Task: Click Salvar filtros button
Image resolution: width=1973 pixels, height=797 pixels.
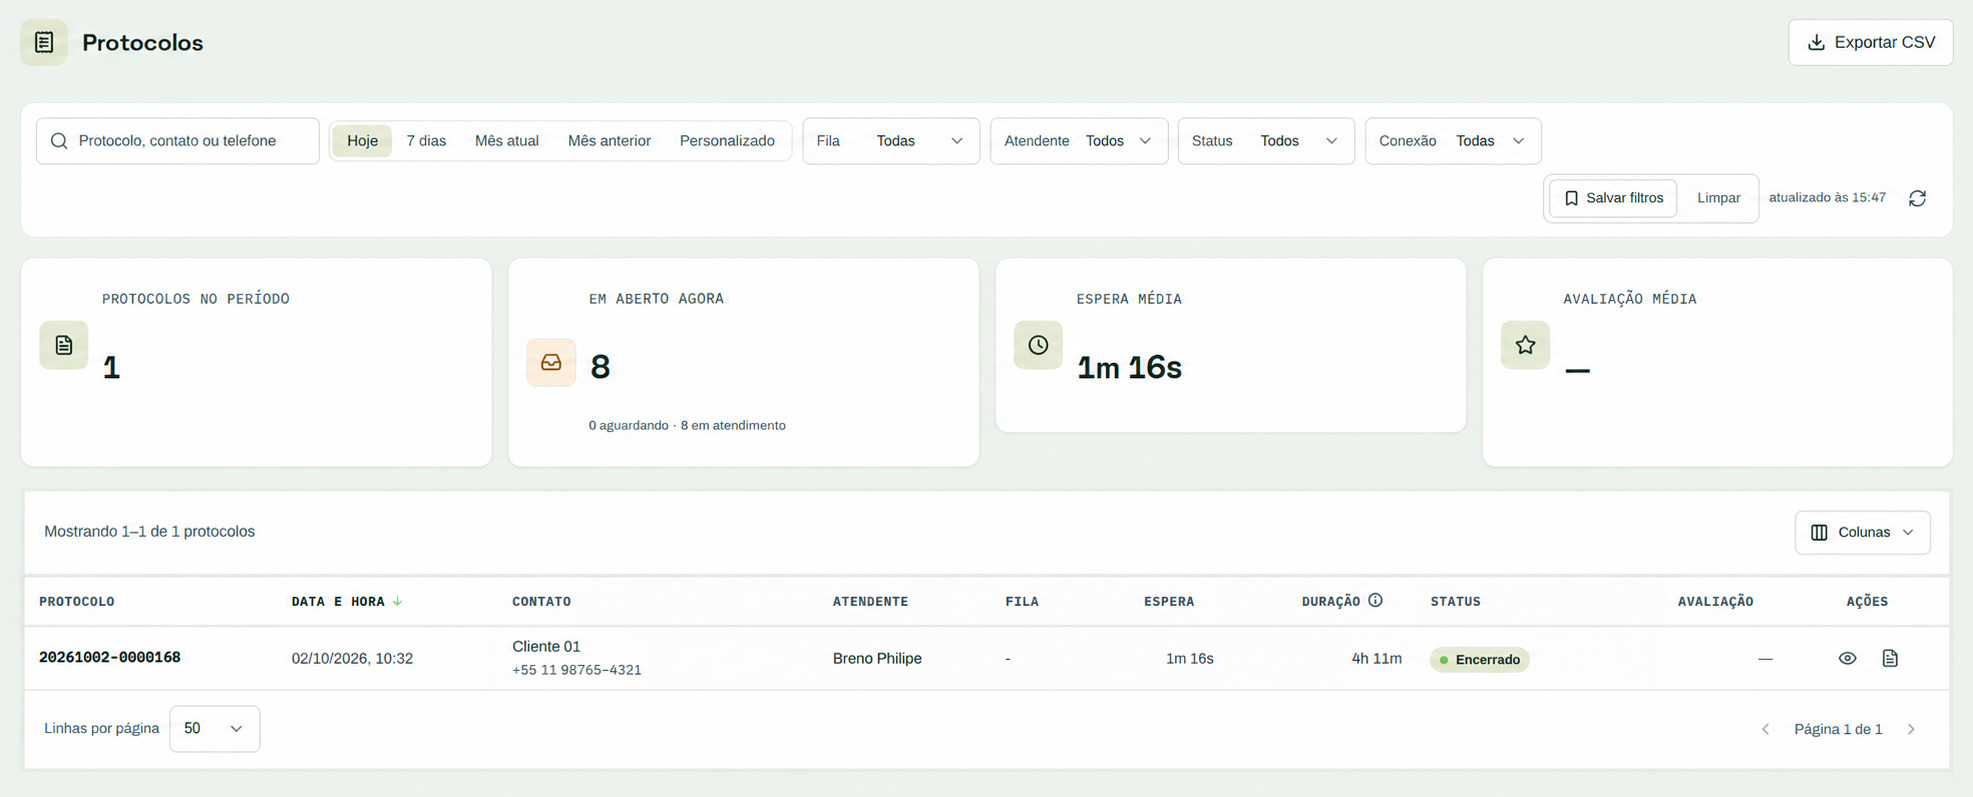Action: (x=1613, y=198)
